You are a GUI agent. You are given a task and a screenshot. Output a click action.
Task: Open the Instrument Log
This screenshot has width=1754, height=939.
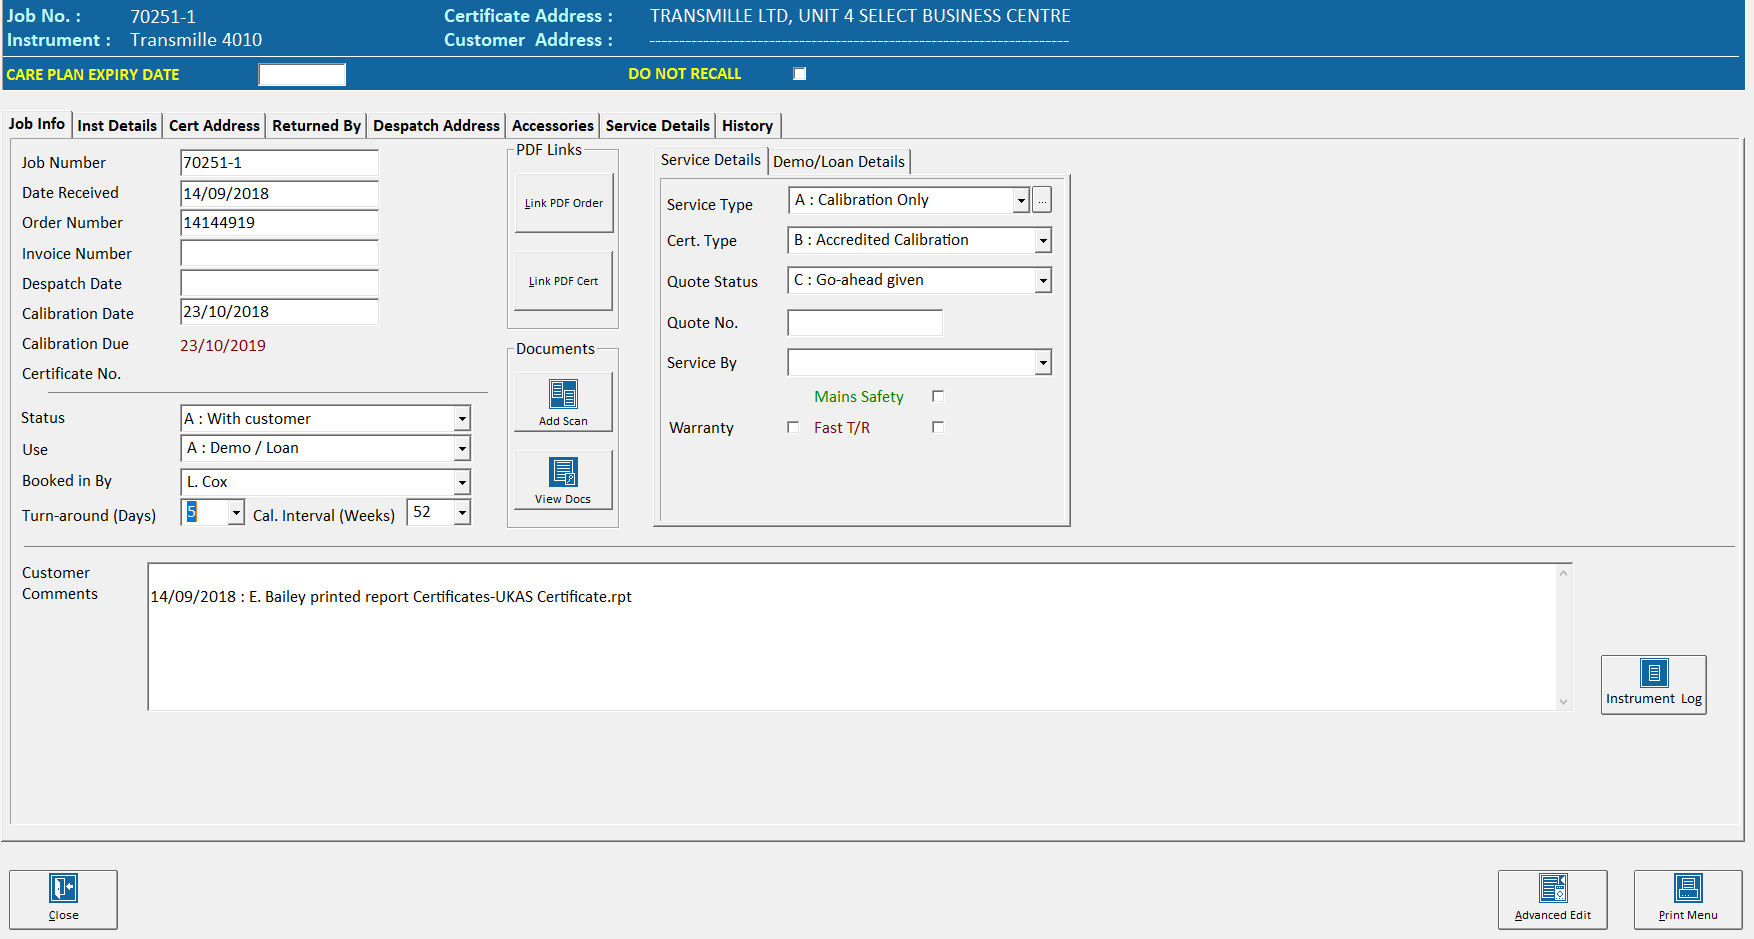(1653, 684)
